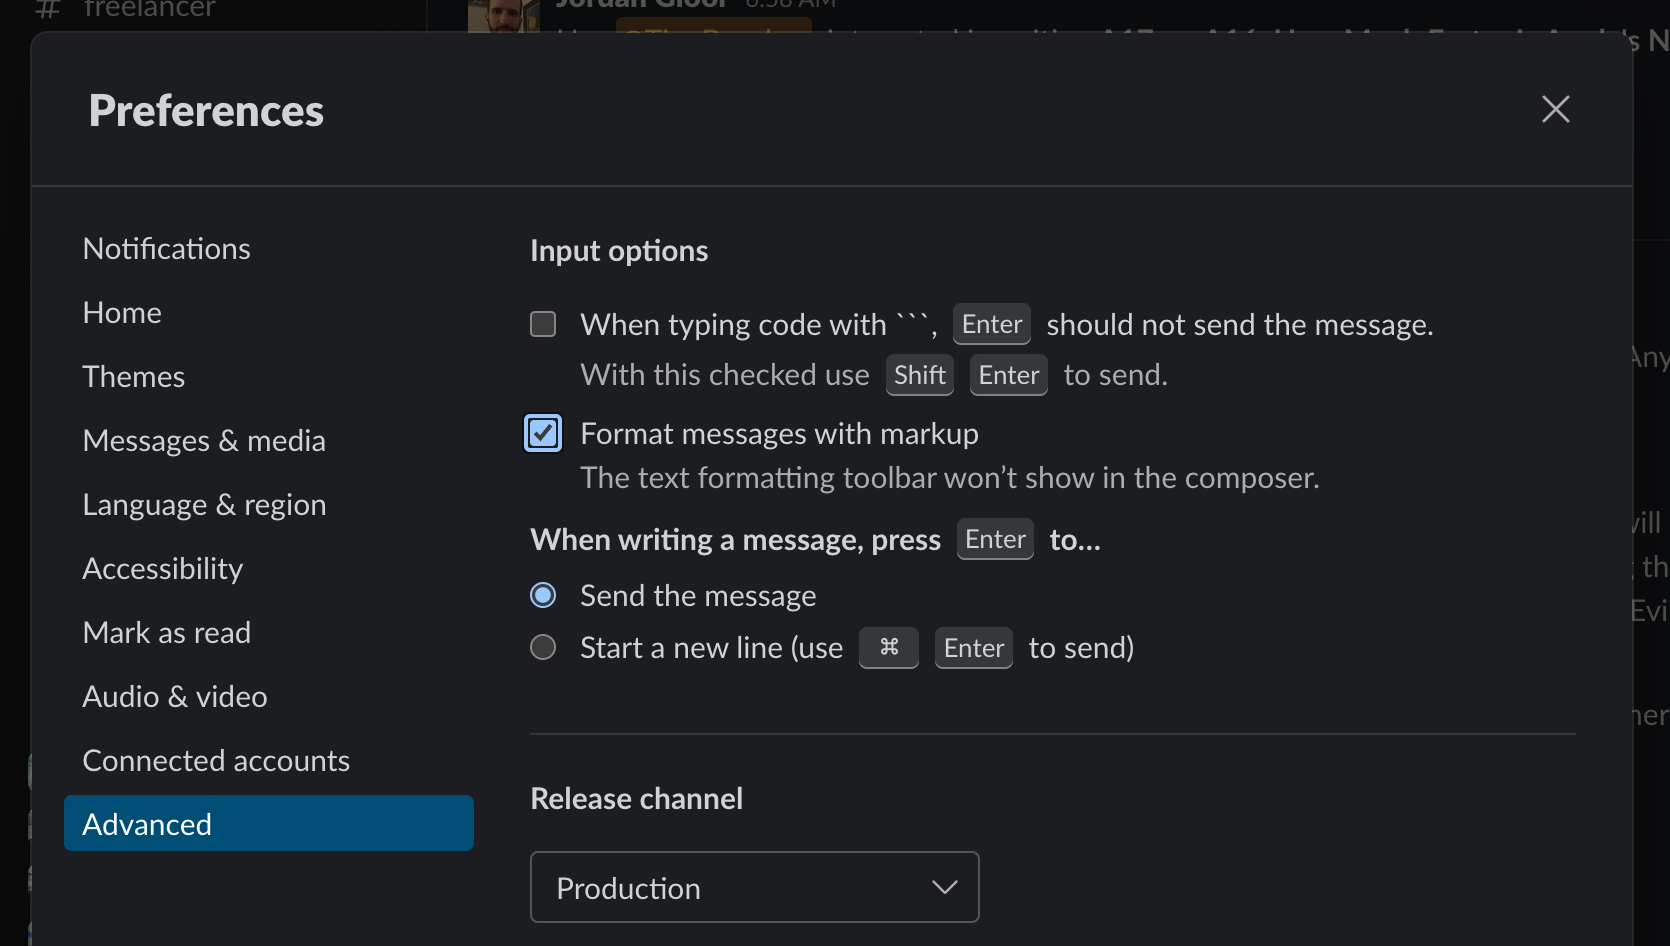This screenshot has width=1670, height=946.
Task: Click text about formatting toolbar not showing
Action: click(950, 478)
